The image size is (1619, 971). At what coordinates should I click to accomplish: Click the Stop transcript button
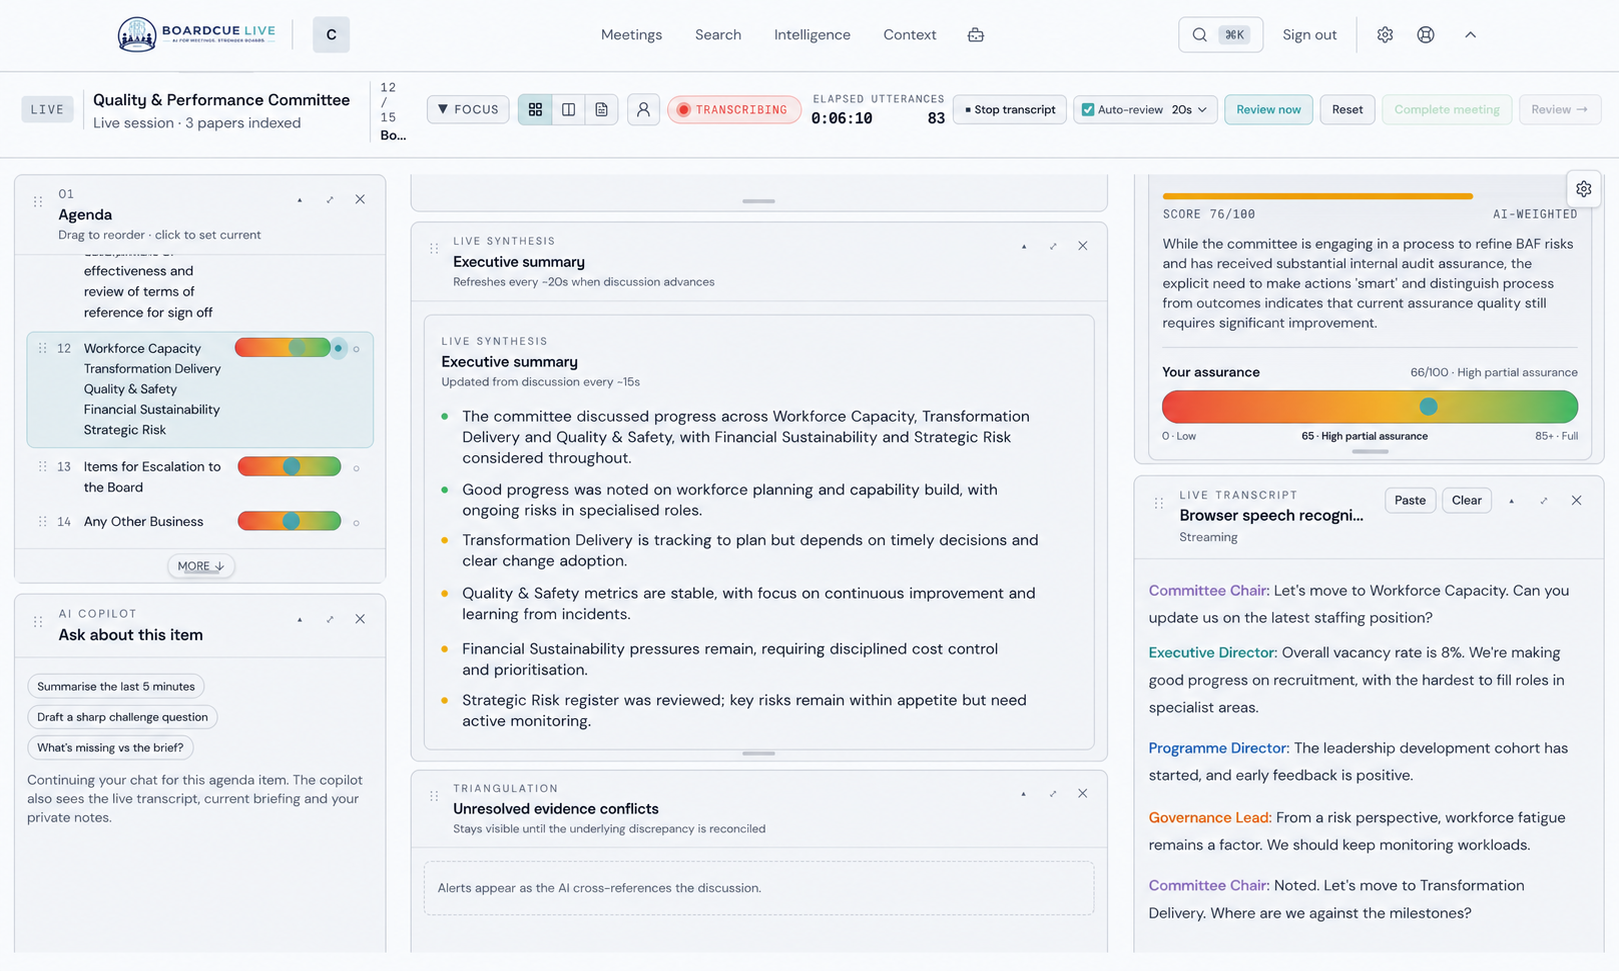(x=1010, y=109)
